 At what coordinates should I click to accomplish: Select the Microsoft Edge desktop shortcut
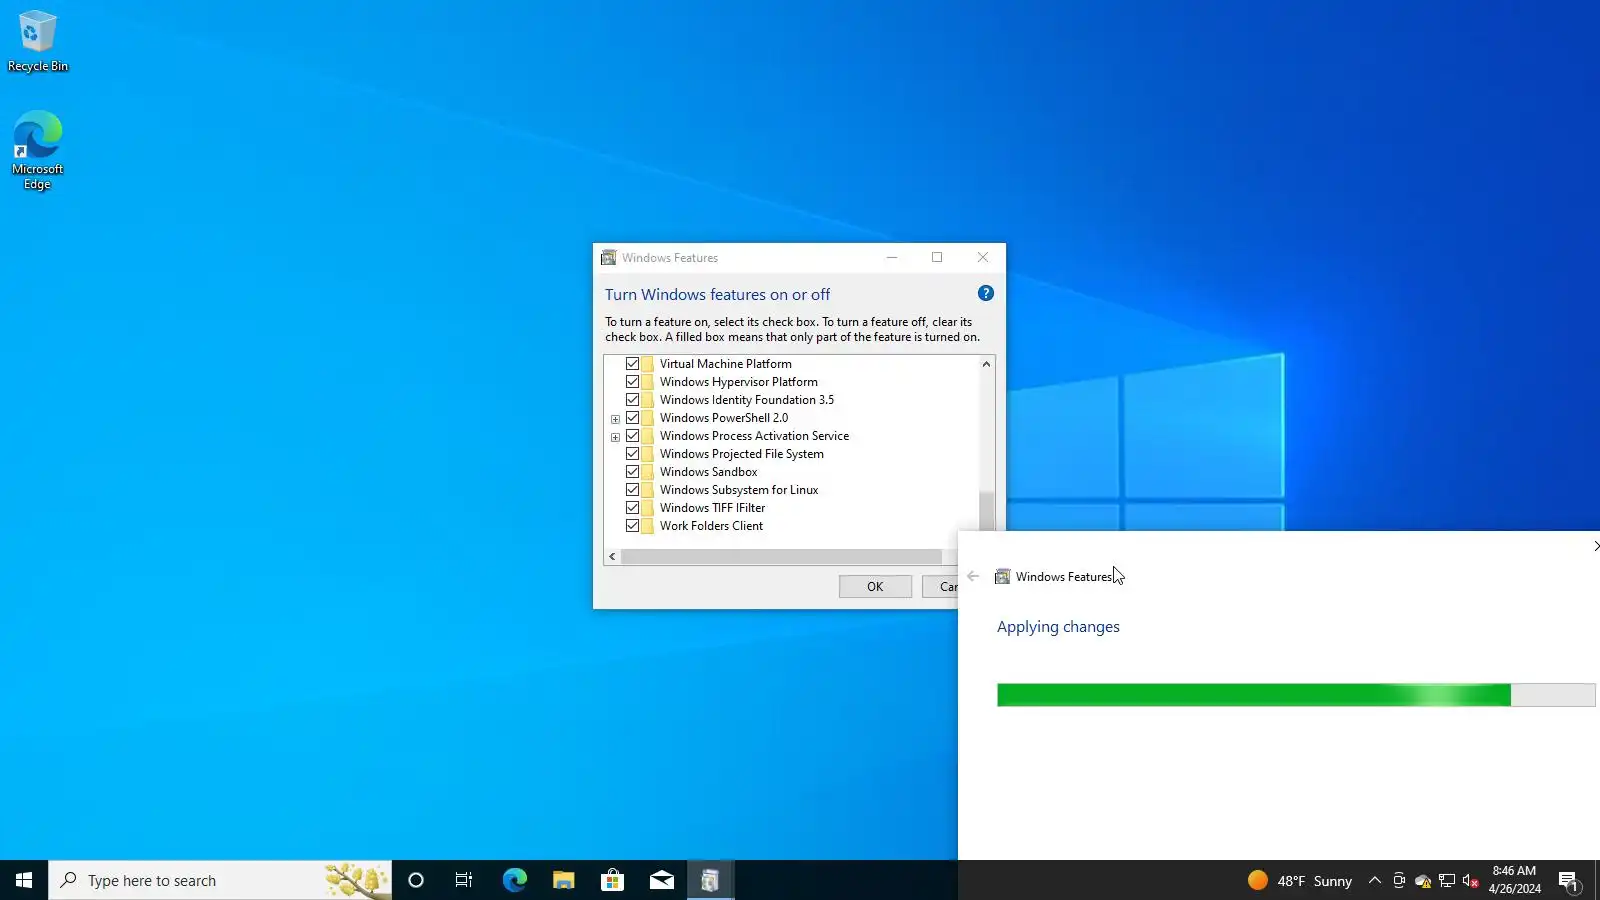(38, 150)
